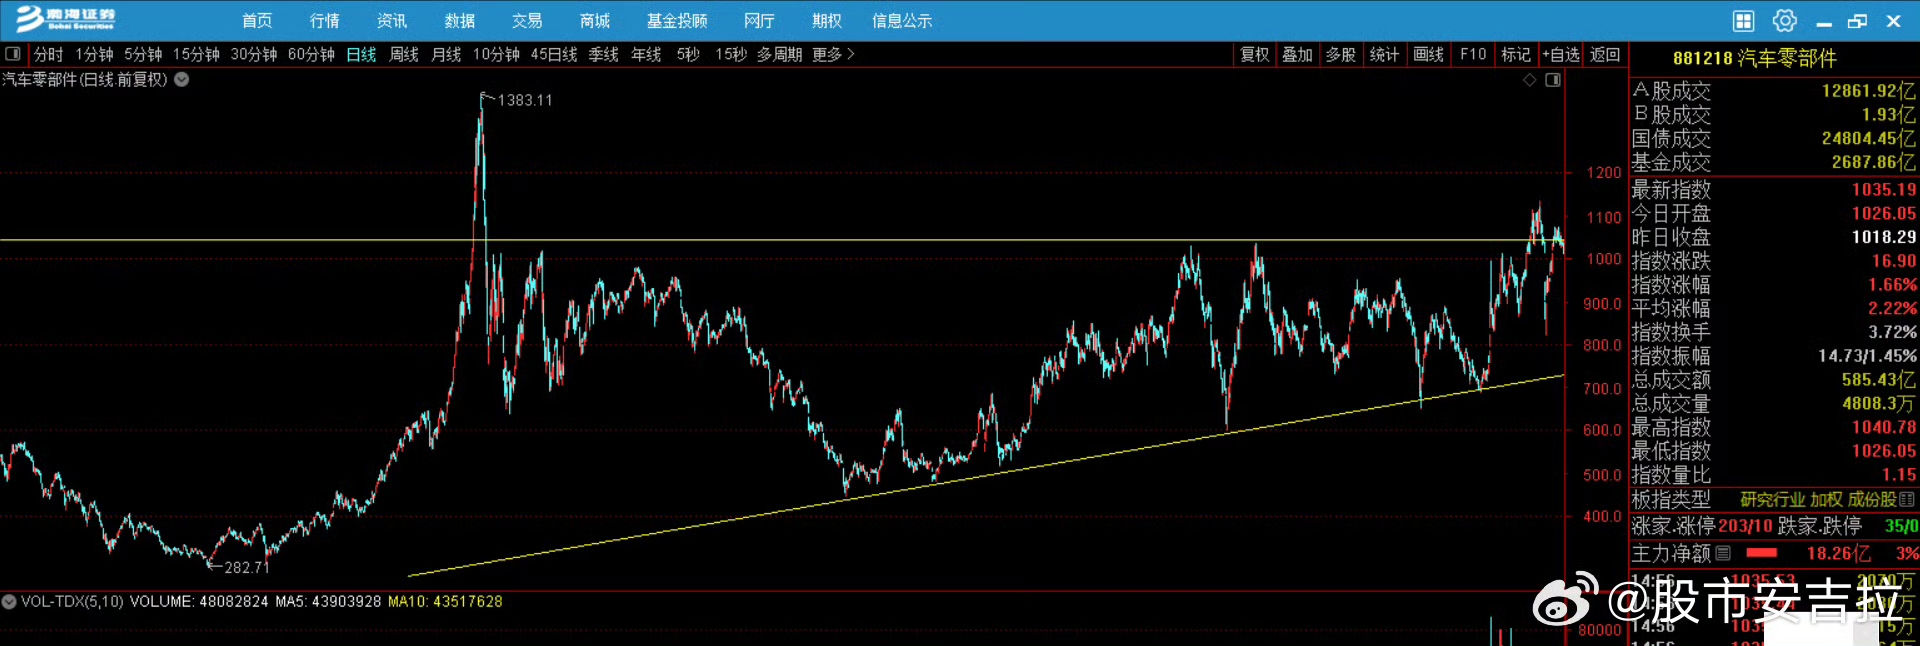Click 多股 multi-stock button
The image size is (1920, 646).
pos(1341,54)
